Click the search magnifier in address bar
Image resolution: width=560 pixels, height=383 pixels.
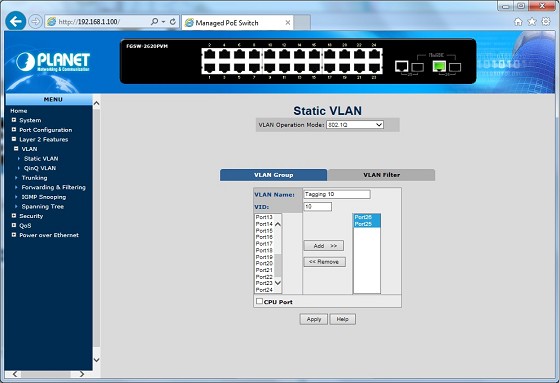(154, 22)
